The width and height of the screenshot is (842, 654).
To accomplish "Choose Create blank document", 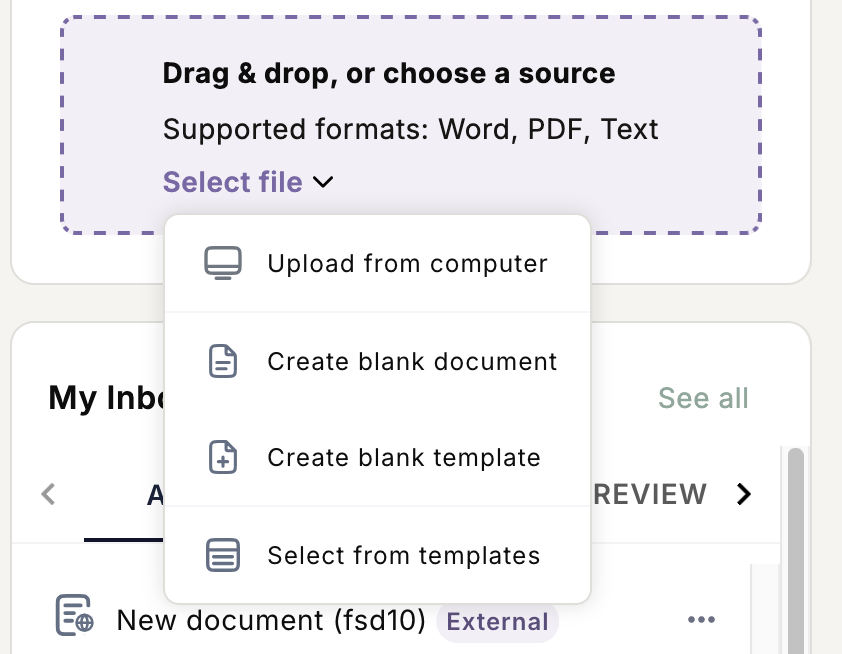I will (x=378, y=361).
